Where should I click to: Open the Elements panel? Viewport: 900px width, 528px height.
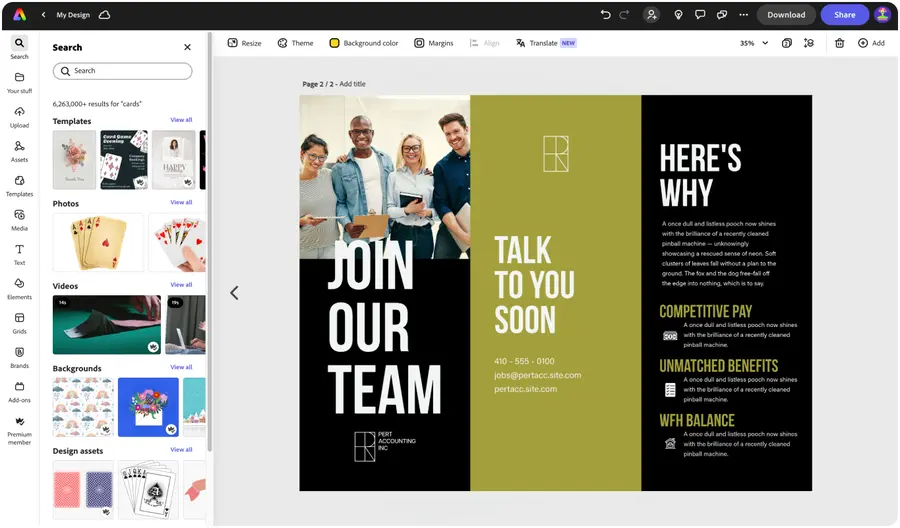(x=20, y=289)
